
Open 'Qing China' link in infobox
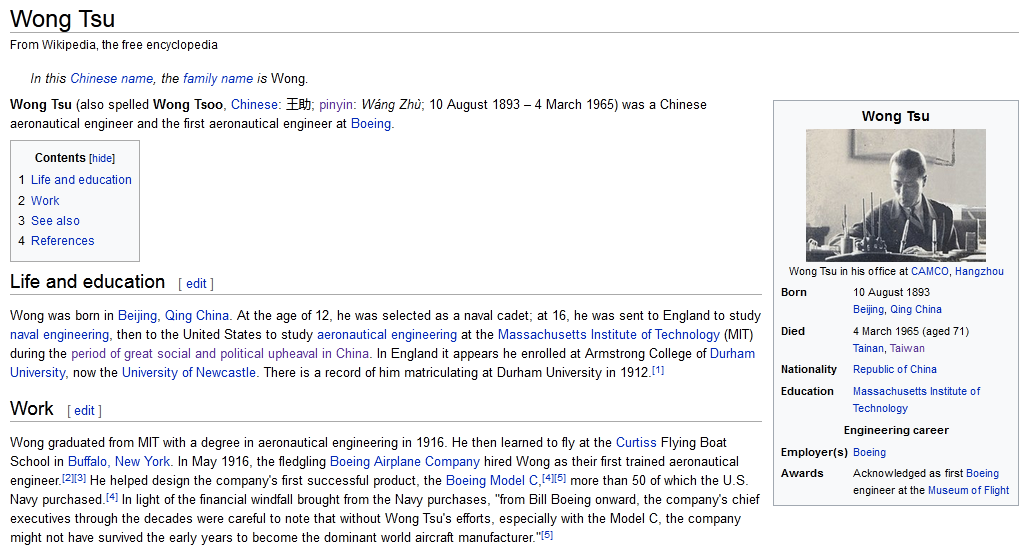click(x=916, y=309)
